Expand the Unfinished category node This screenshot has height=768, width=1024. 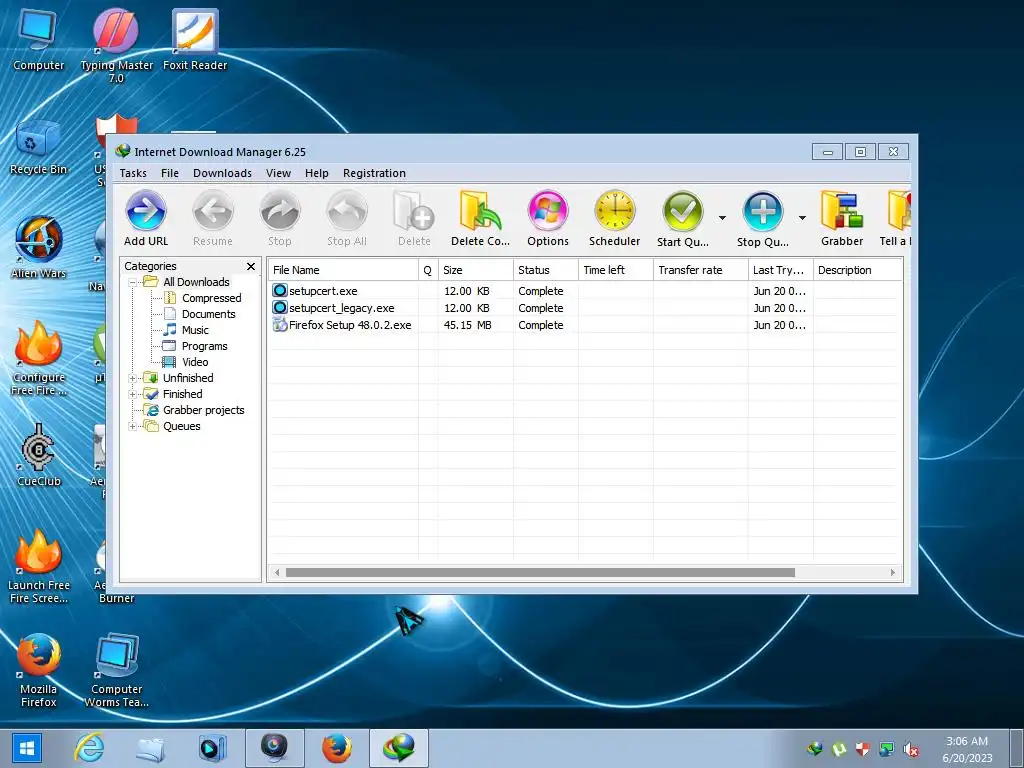point(133,378)
